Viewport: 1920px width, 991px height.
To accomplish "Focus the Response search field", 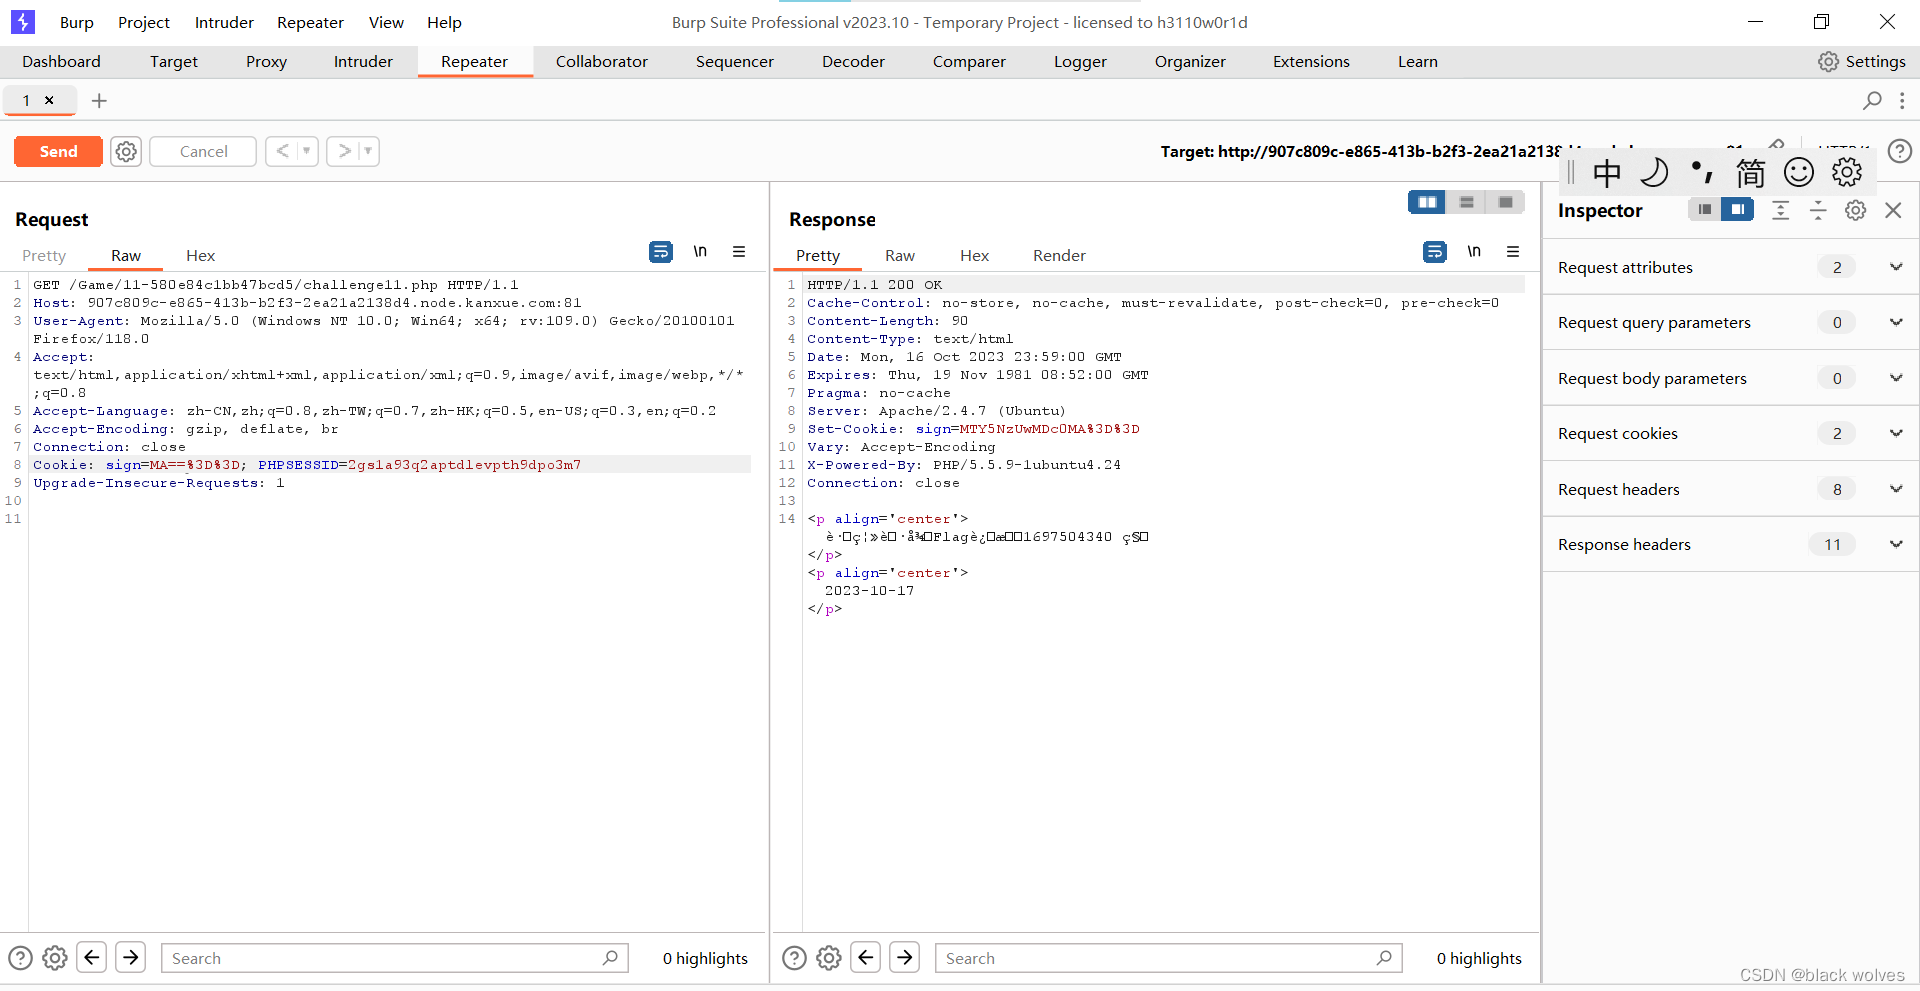I will click(x=1169, y=958).
